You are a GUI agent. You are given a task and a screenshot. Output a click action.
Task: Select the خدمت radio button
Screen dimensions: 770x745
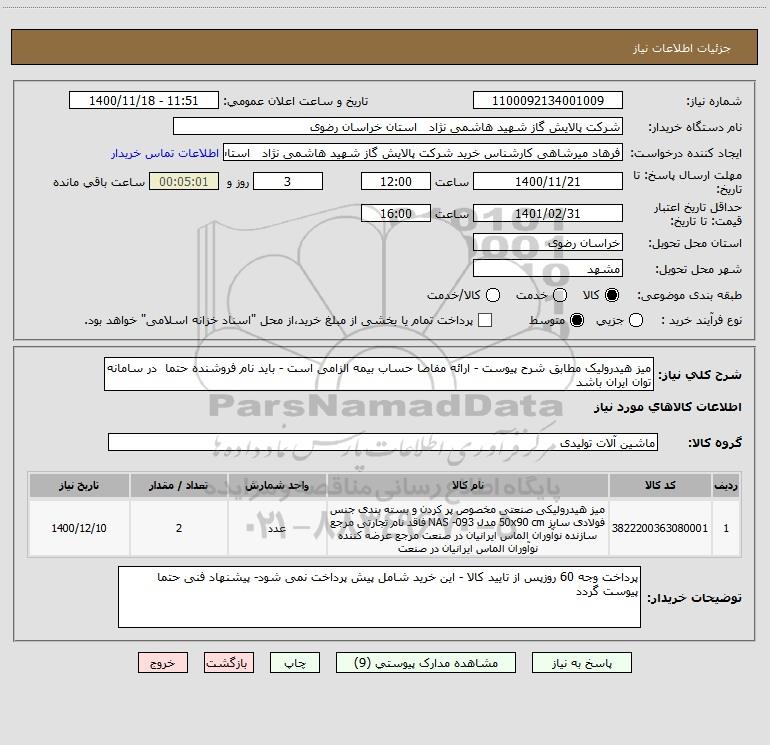560,295
